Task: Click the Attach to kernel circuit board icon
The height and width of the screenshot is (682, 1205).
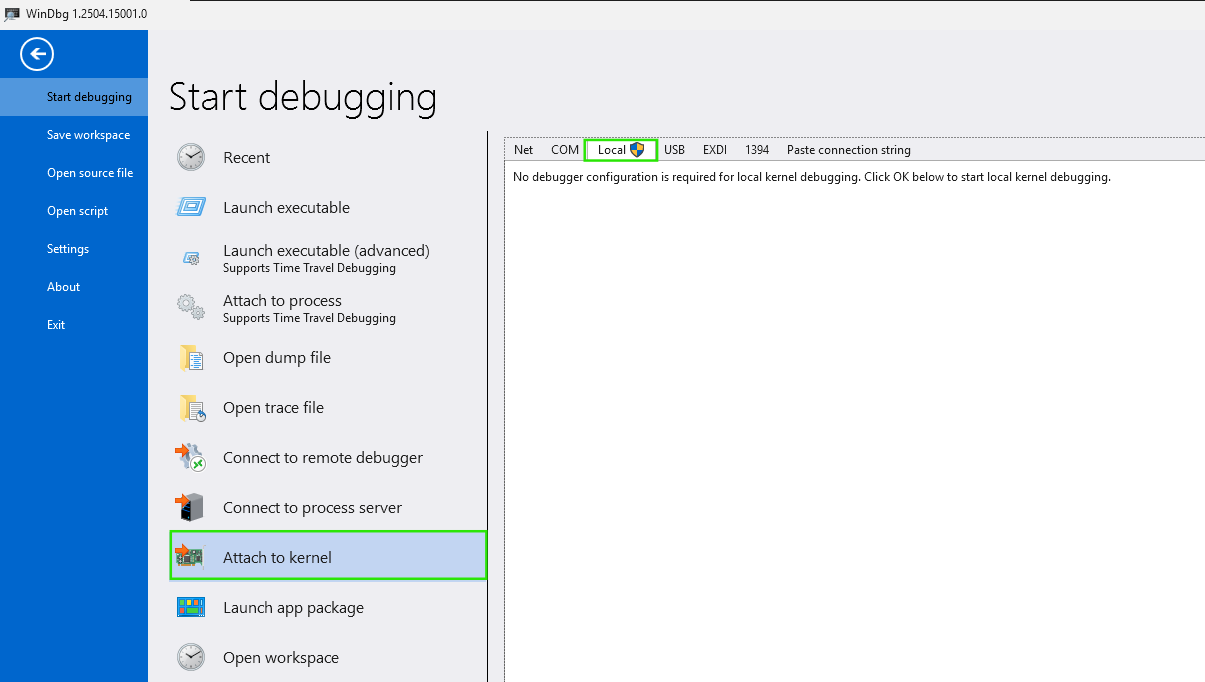Action: [190, 556]
